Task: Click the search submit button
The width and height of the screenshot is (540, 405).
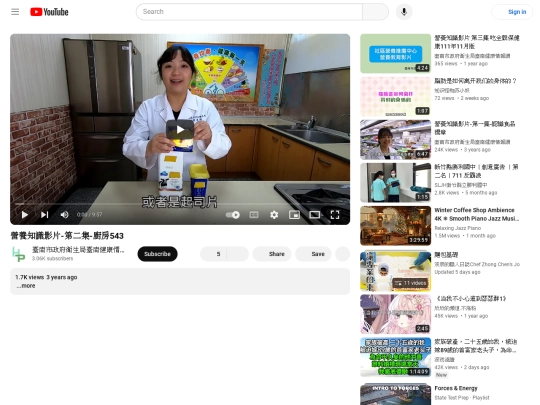Action: (x=375, y=12)
